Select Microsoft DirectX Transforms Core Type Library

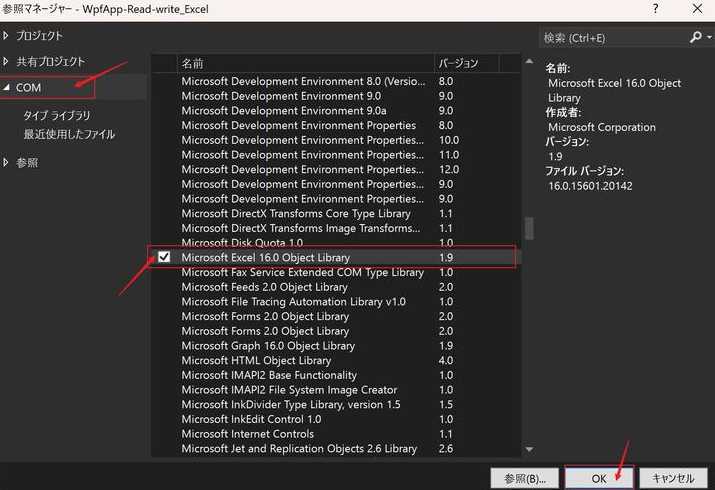335,213
